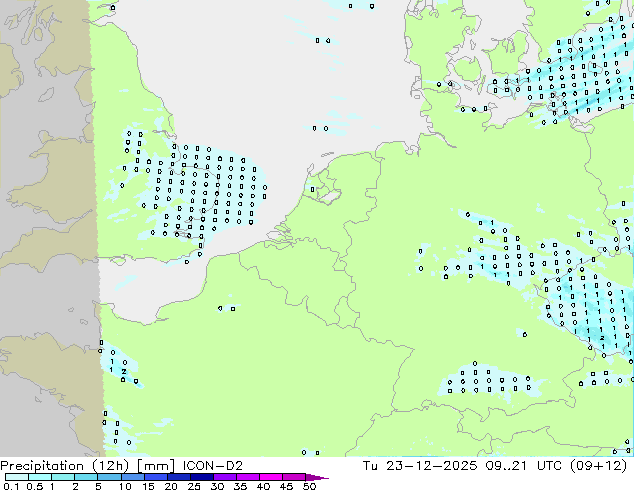Click the '25' label under the color scale
The width and height of the screenshot is (634, 490).
(194, 486)
